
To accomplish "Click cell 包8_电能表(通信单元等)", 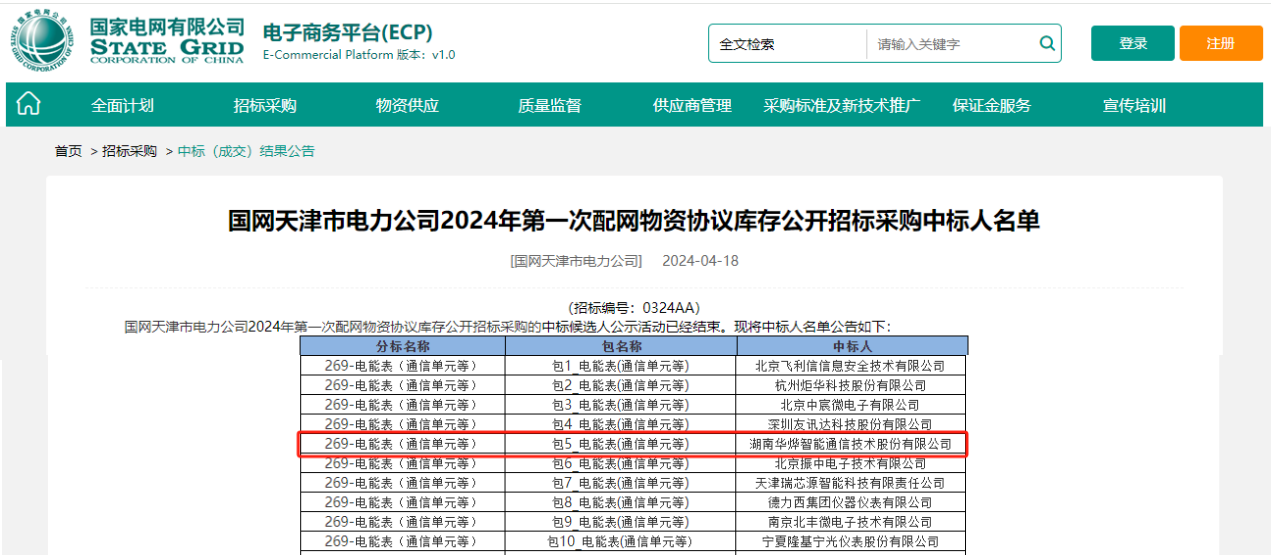I will pyautogui.click(x=621, y=502).
